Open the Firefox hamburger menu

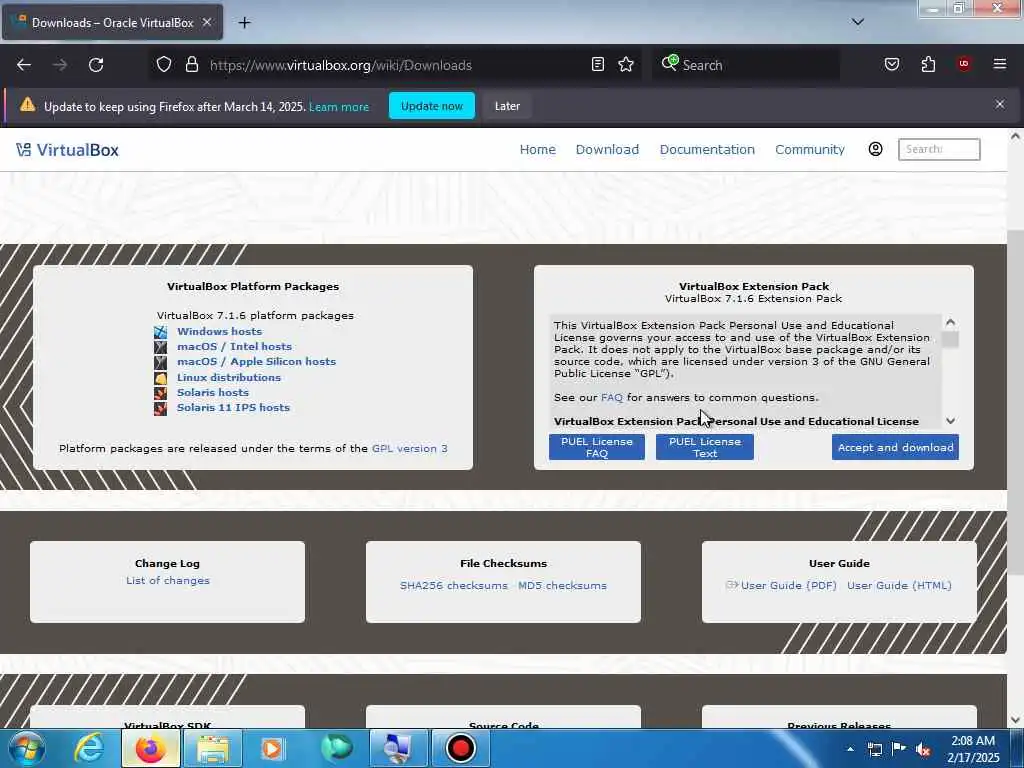coord(999,64)
